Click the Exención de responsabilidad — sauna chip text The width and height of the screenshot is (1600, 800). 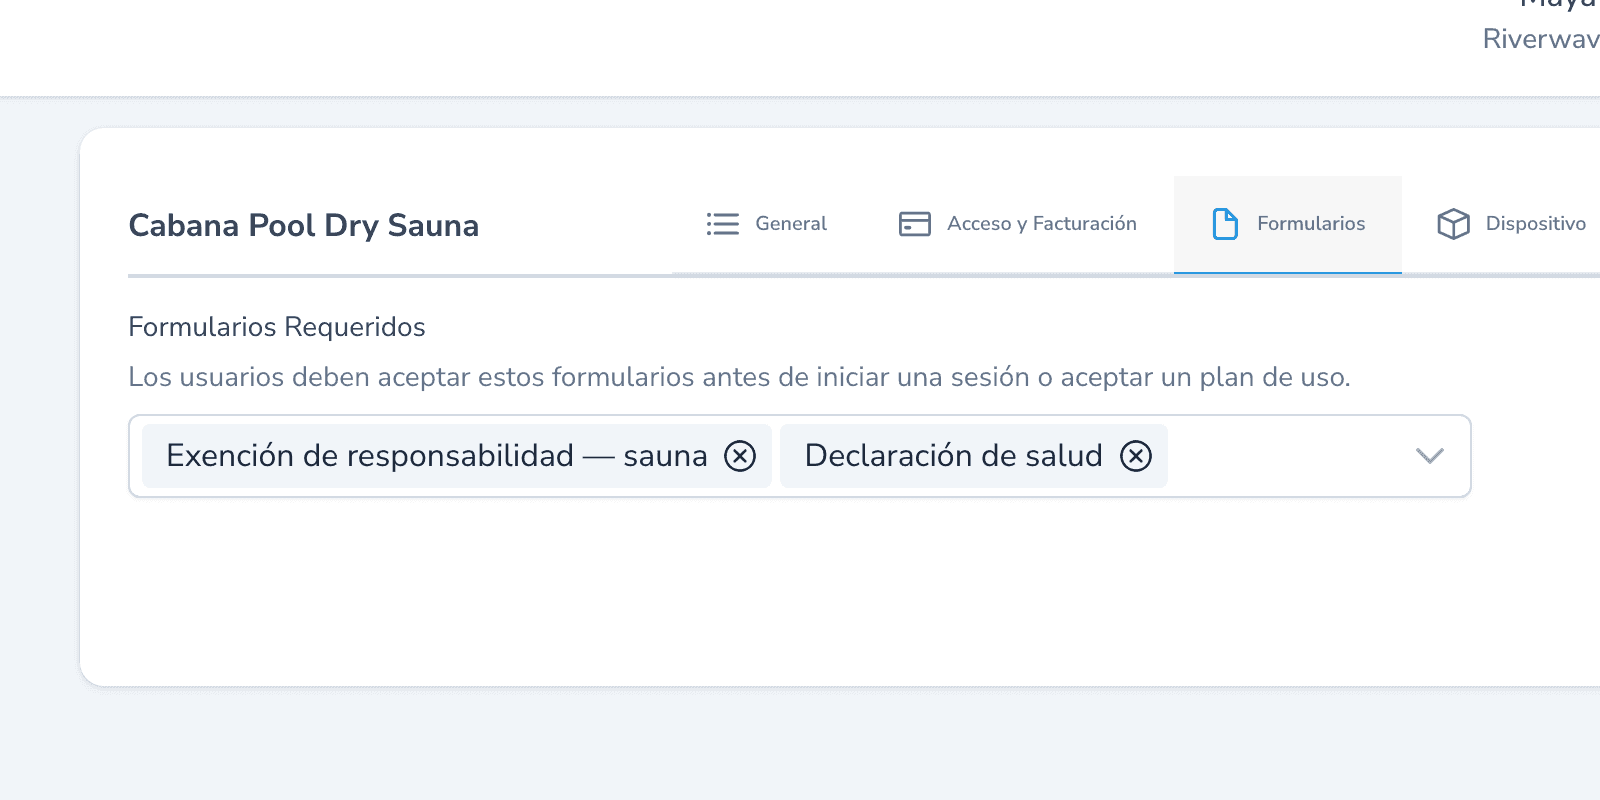[x=437, y=456]
